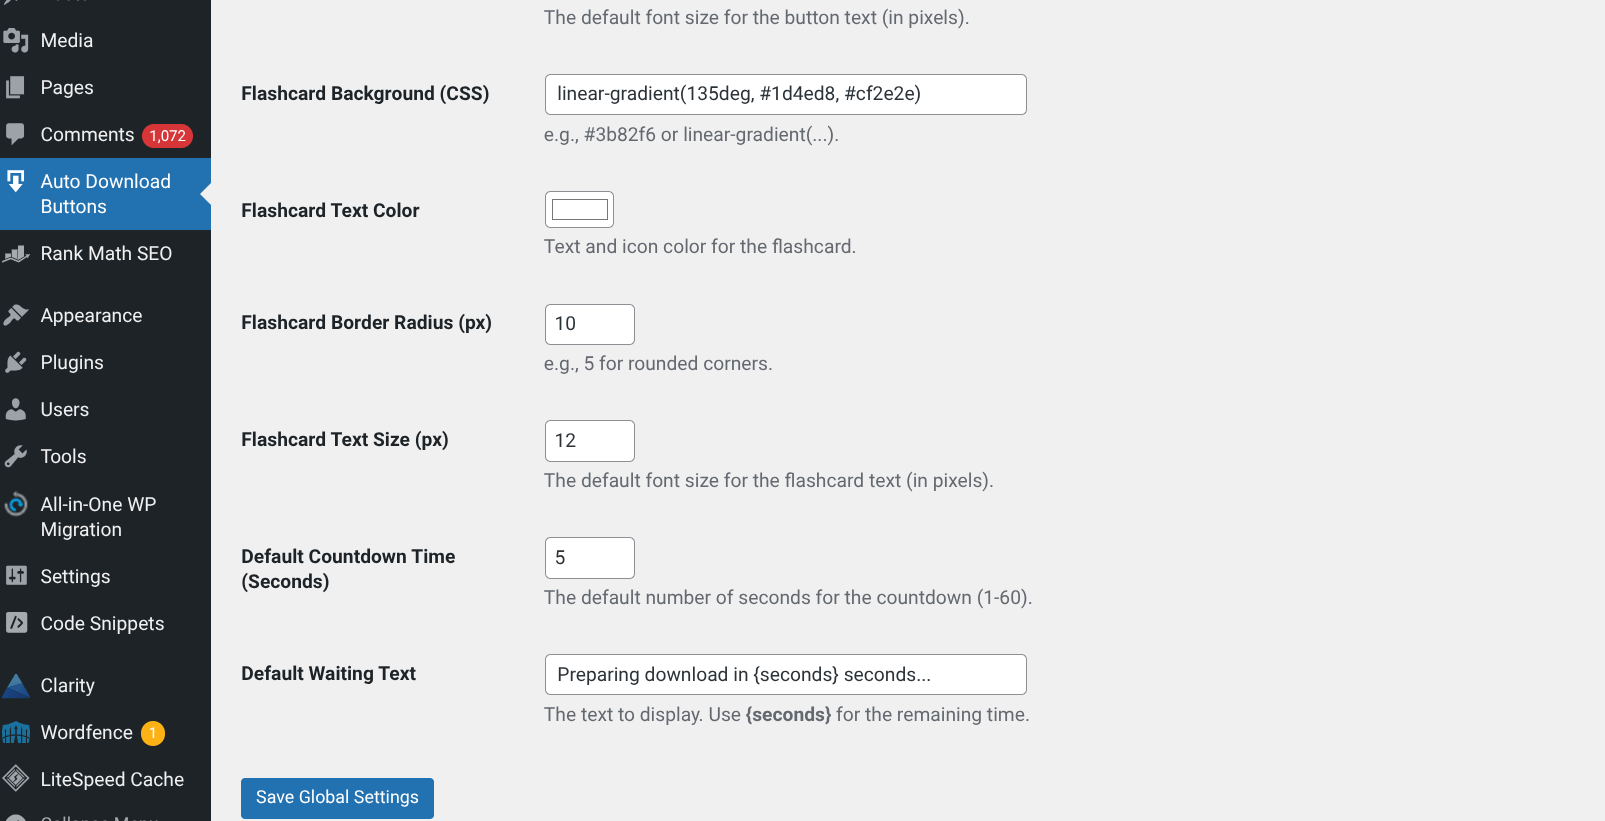Go to All-in-One WP Migration

click(97, 516)
